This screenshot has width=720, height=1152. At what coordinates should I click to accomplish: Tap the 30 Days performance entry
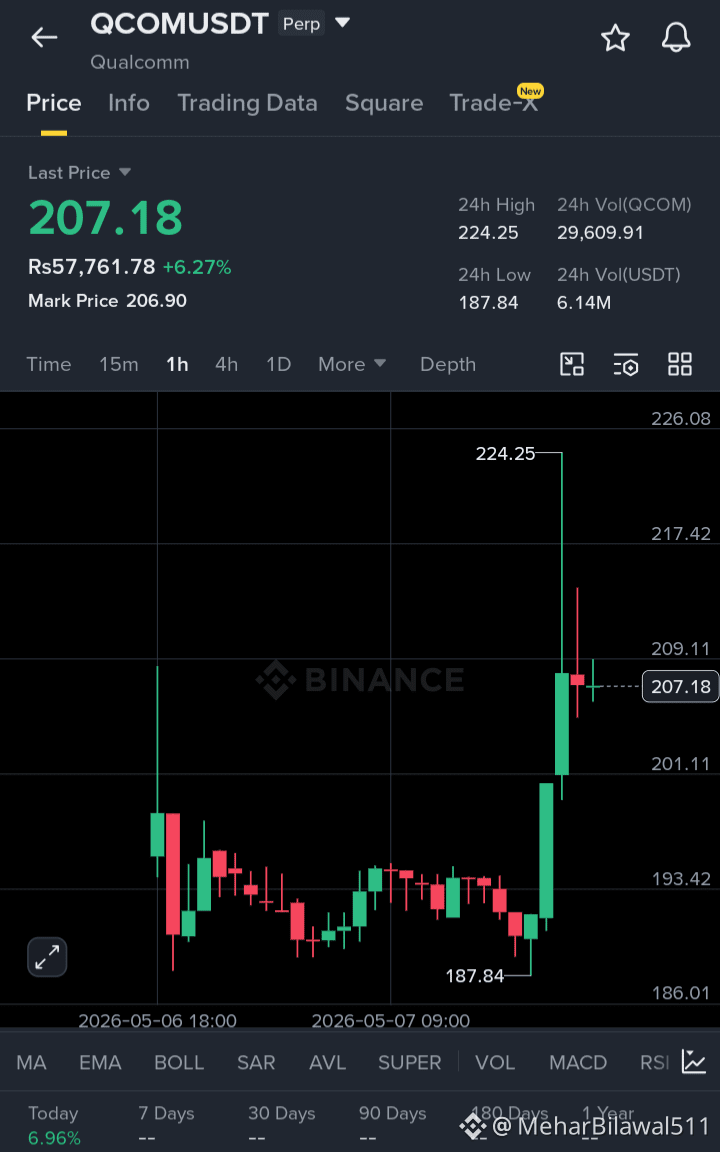click(x=281, y=1126)
